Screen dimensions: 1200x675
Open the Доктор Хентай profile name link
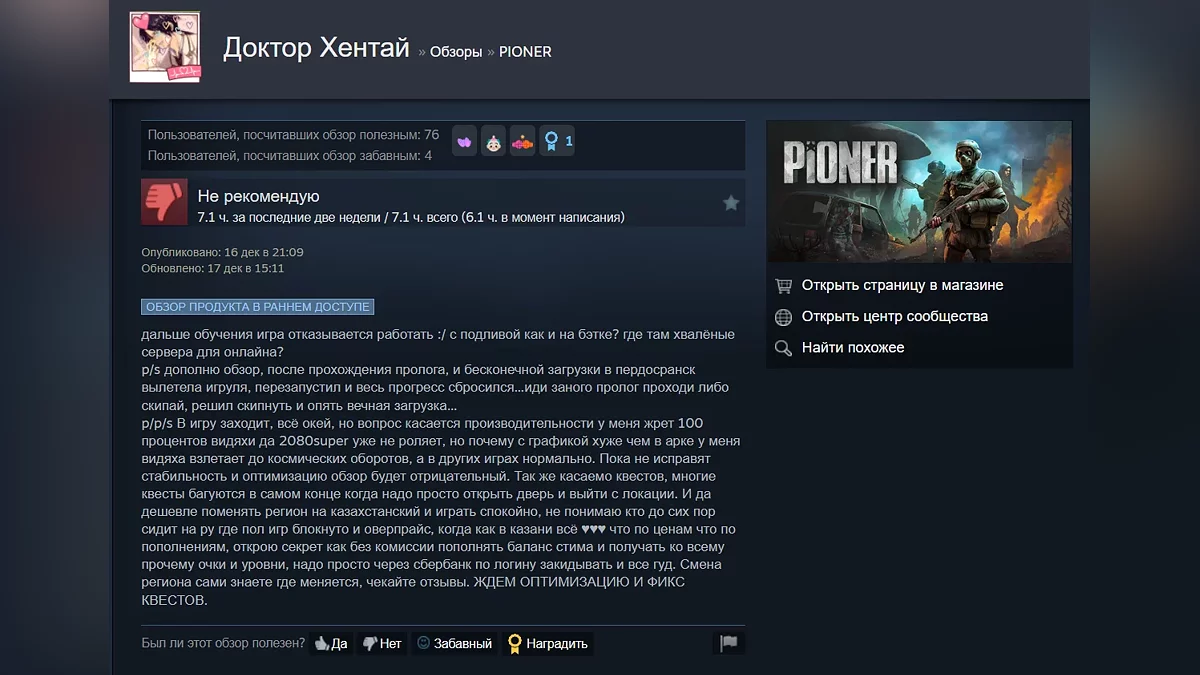[316, 48]
